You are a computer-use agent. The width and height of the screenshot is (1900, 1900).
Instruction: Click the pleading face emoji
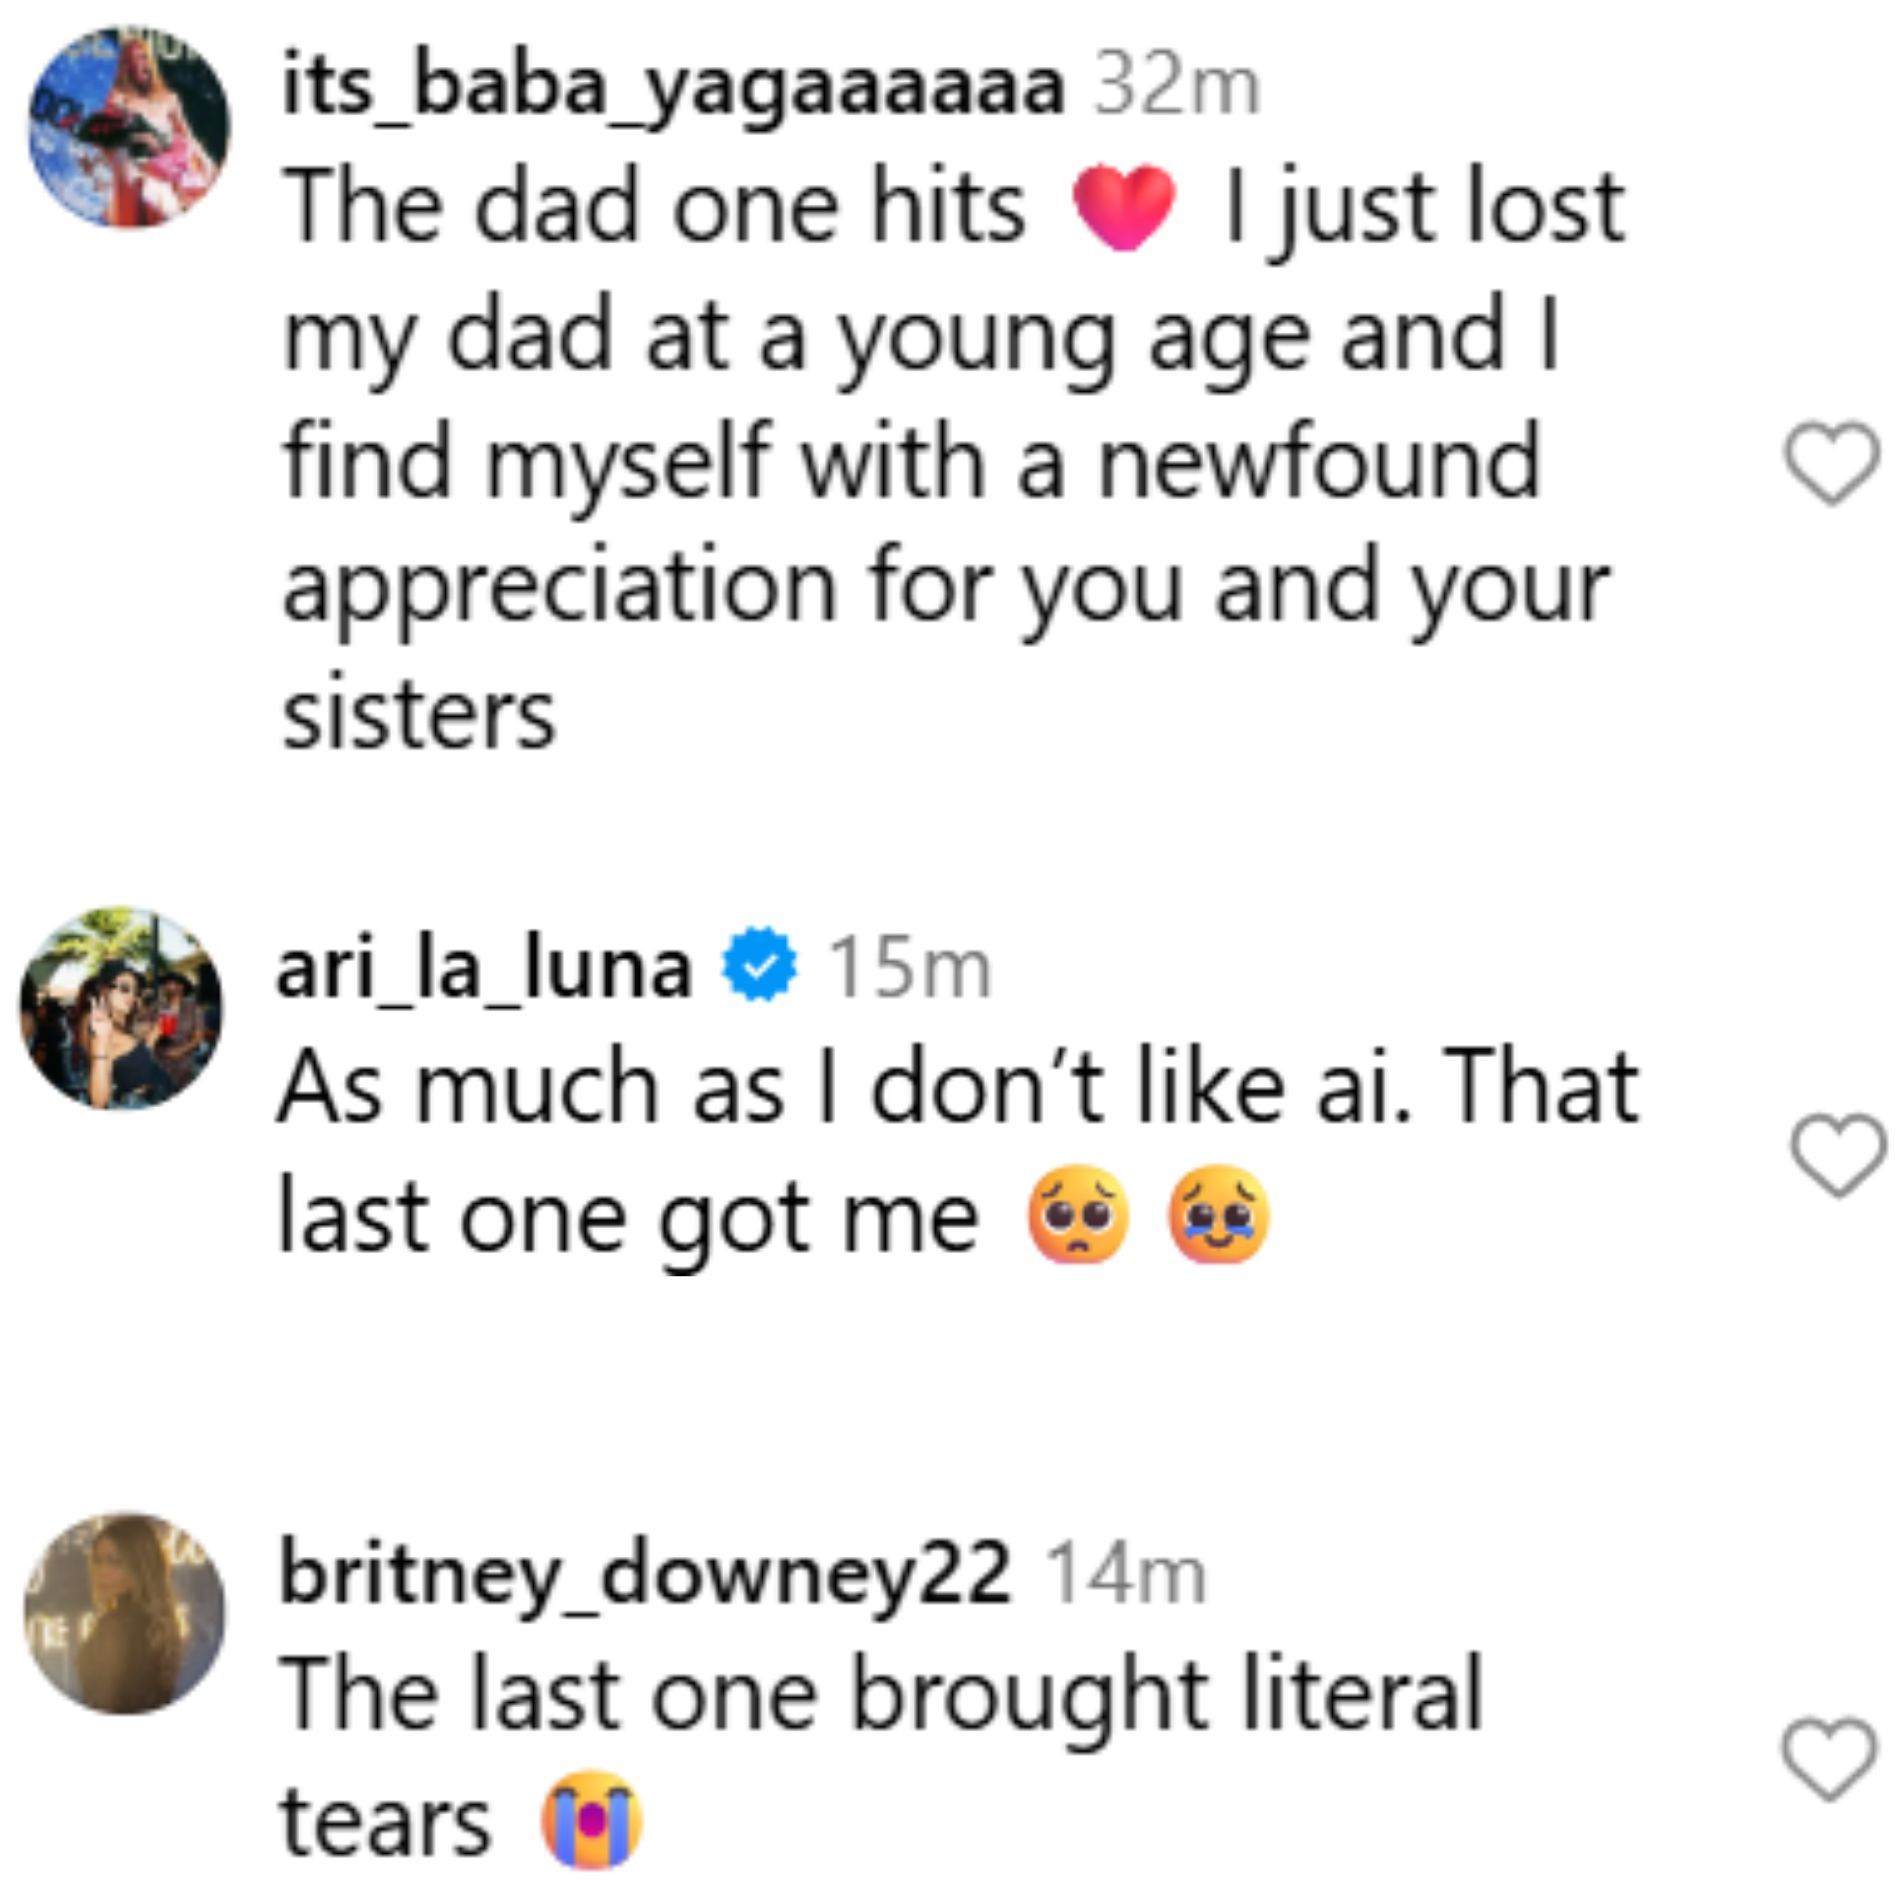pos(1078,1215)
